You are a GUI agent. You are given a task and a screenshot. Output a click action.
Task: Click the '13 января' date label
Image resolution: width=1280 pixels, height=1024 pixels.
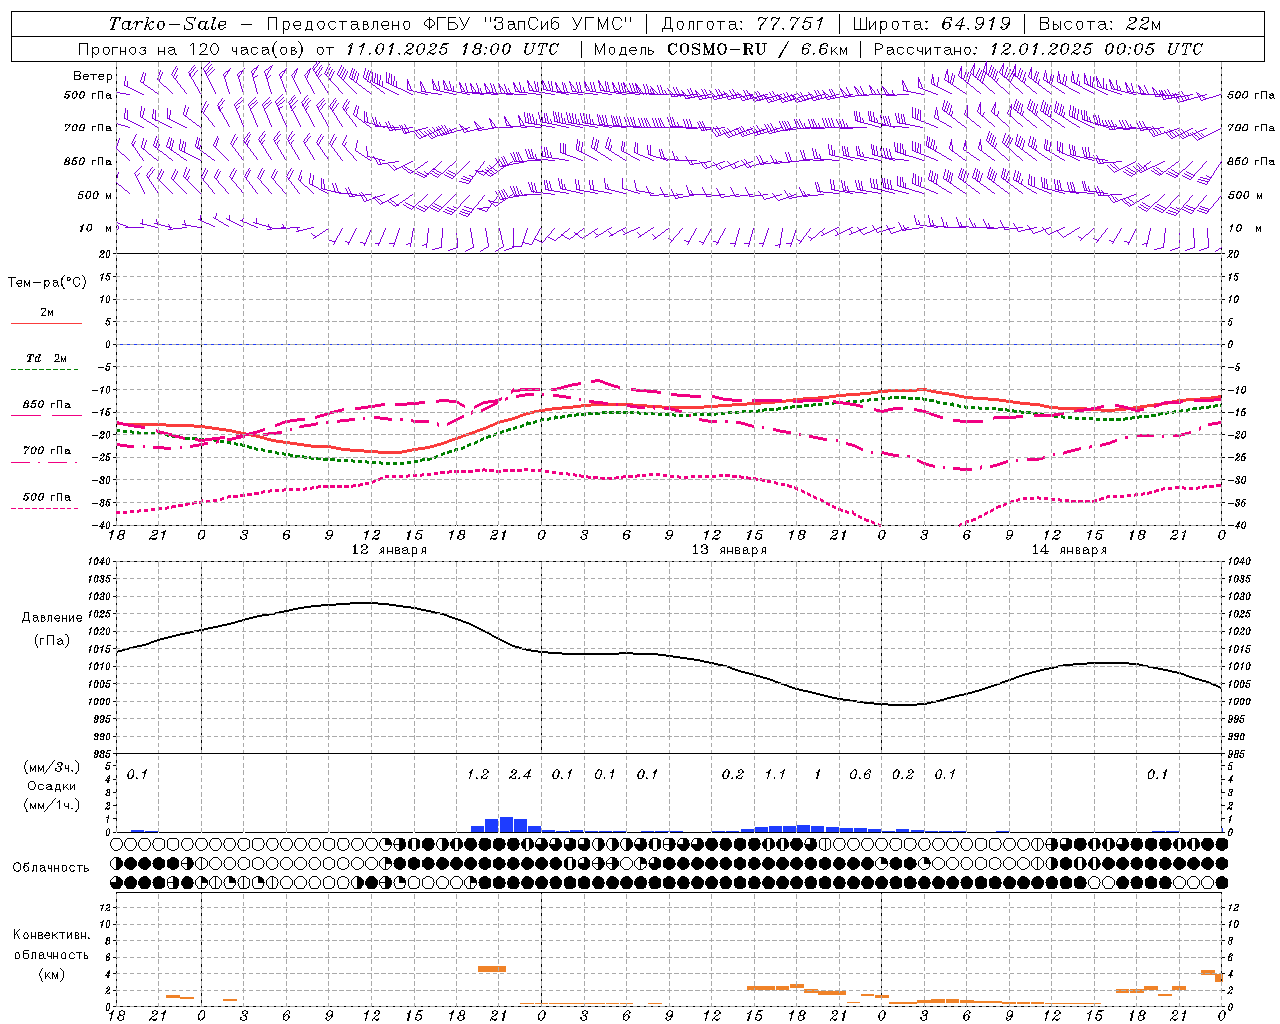pos(729,550)
